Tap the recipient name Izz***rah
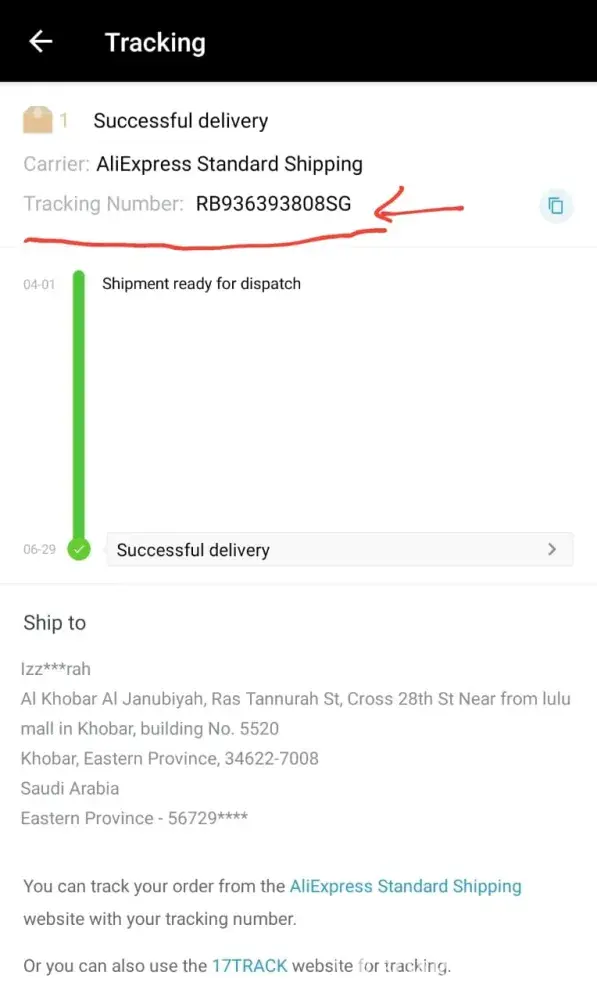This screenshot has width=597, height=1000. 55,668
